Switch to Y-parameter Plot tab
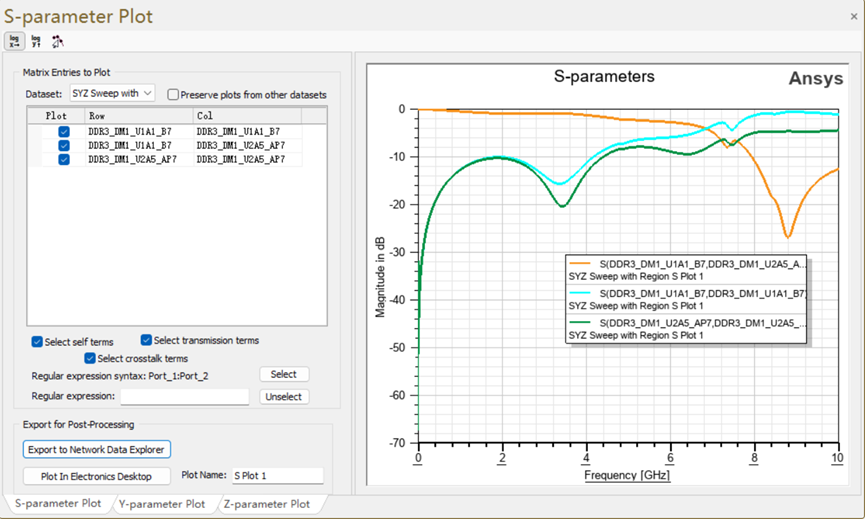 tap(162, 504)
